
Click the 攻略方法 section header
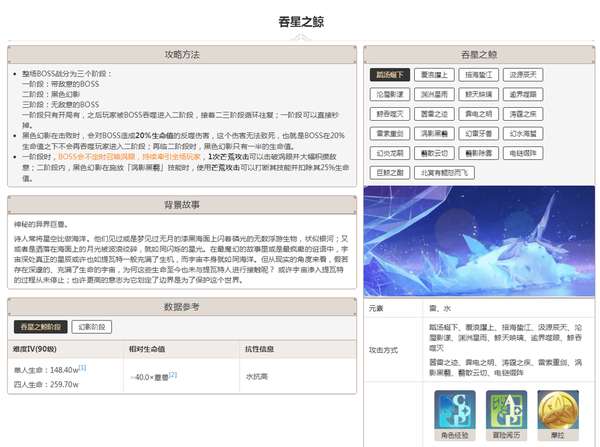click(182, 54)
